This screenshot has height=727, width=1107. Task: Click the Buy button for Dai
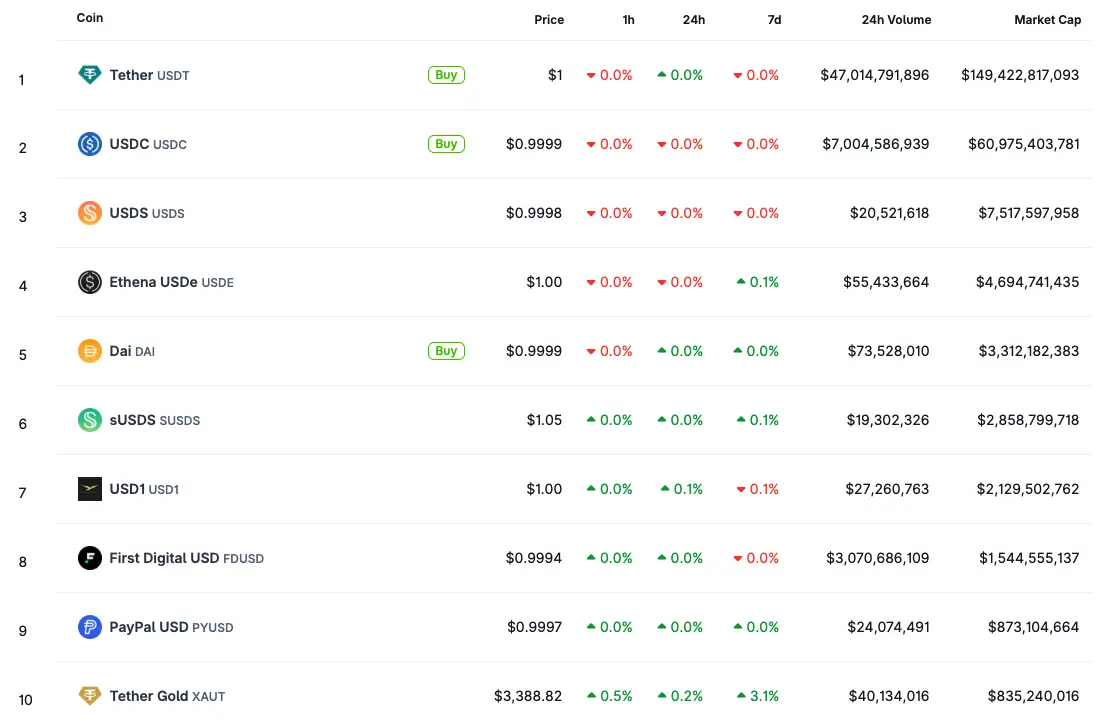pos(446,351)
